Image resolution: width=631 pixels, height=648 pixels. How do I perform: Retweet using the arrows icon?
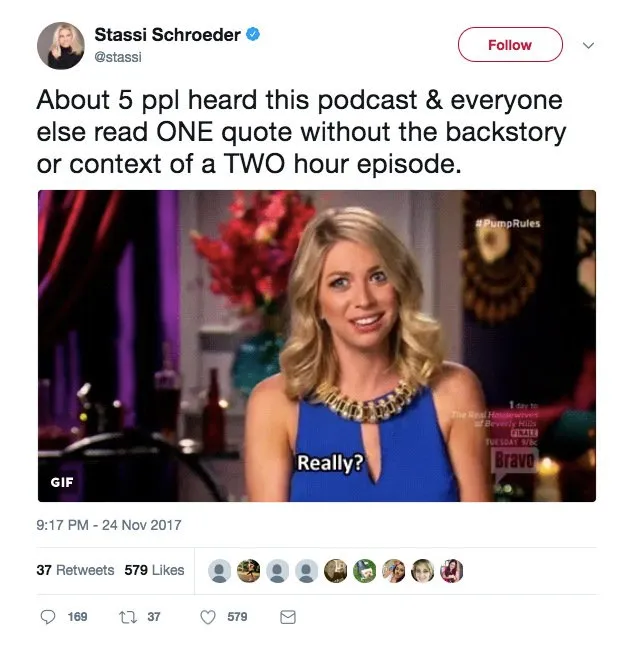pyautogui.click(x=126, y=617)
